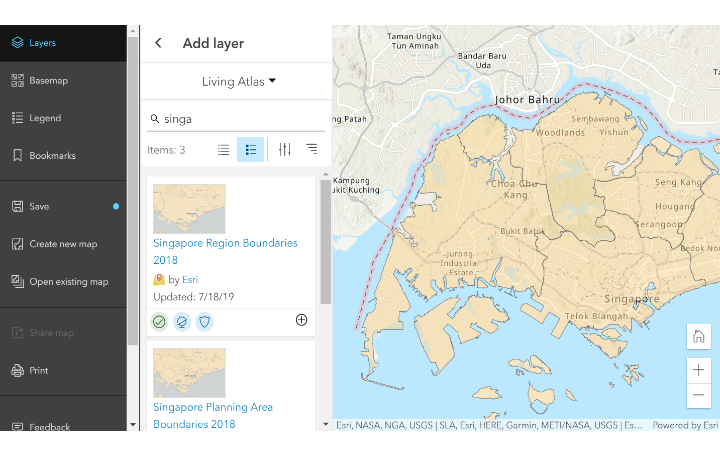This screenshot has width=720, height=460.
Task: Switch to compact list view
Action: (224, 150)
